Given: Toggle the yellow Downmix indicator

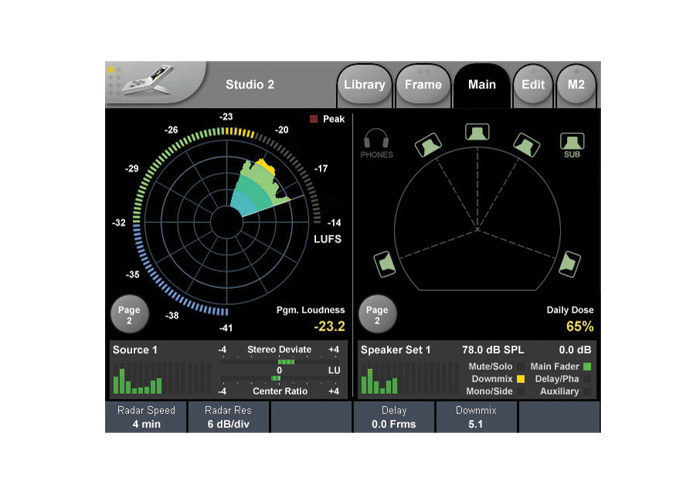Looking at the screenshot, I should pyautogui.click(x=520, y=379).
